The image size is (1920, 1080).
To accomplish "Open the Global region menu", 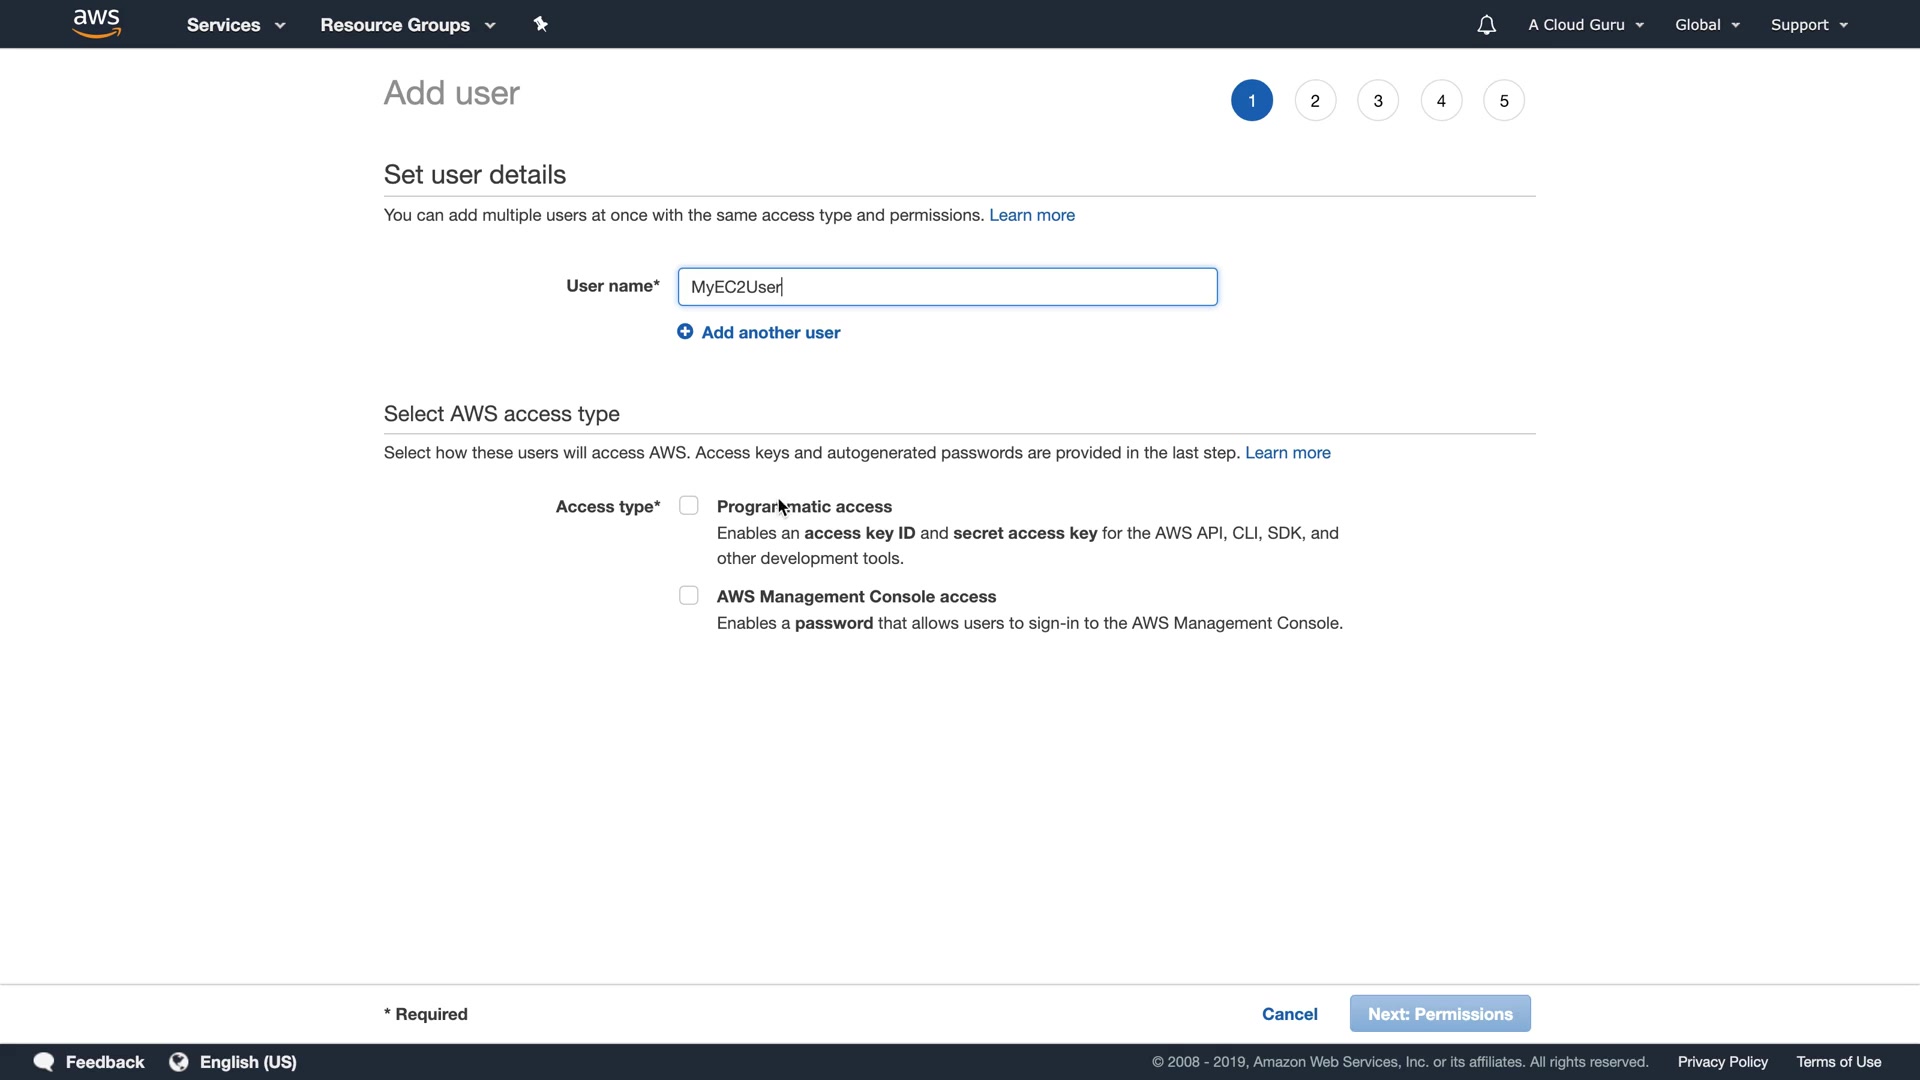I will 1707,25.
